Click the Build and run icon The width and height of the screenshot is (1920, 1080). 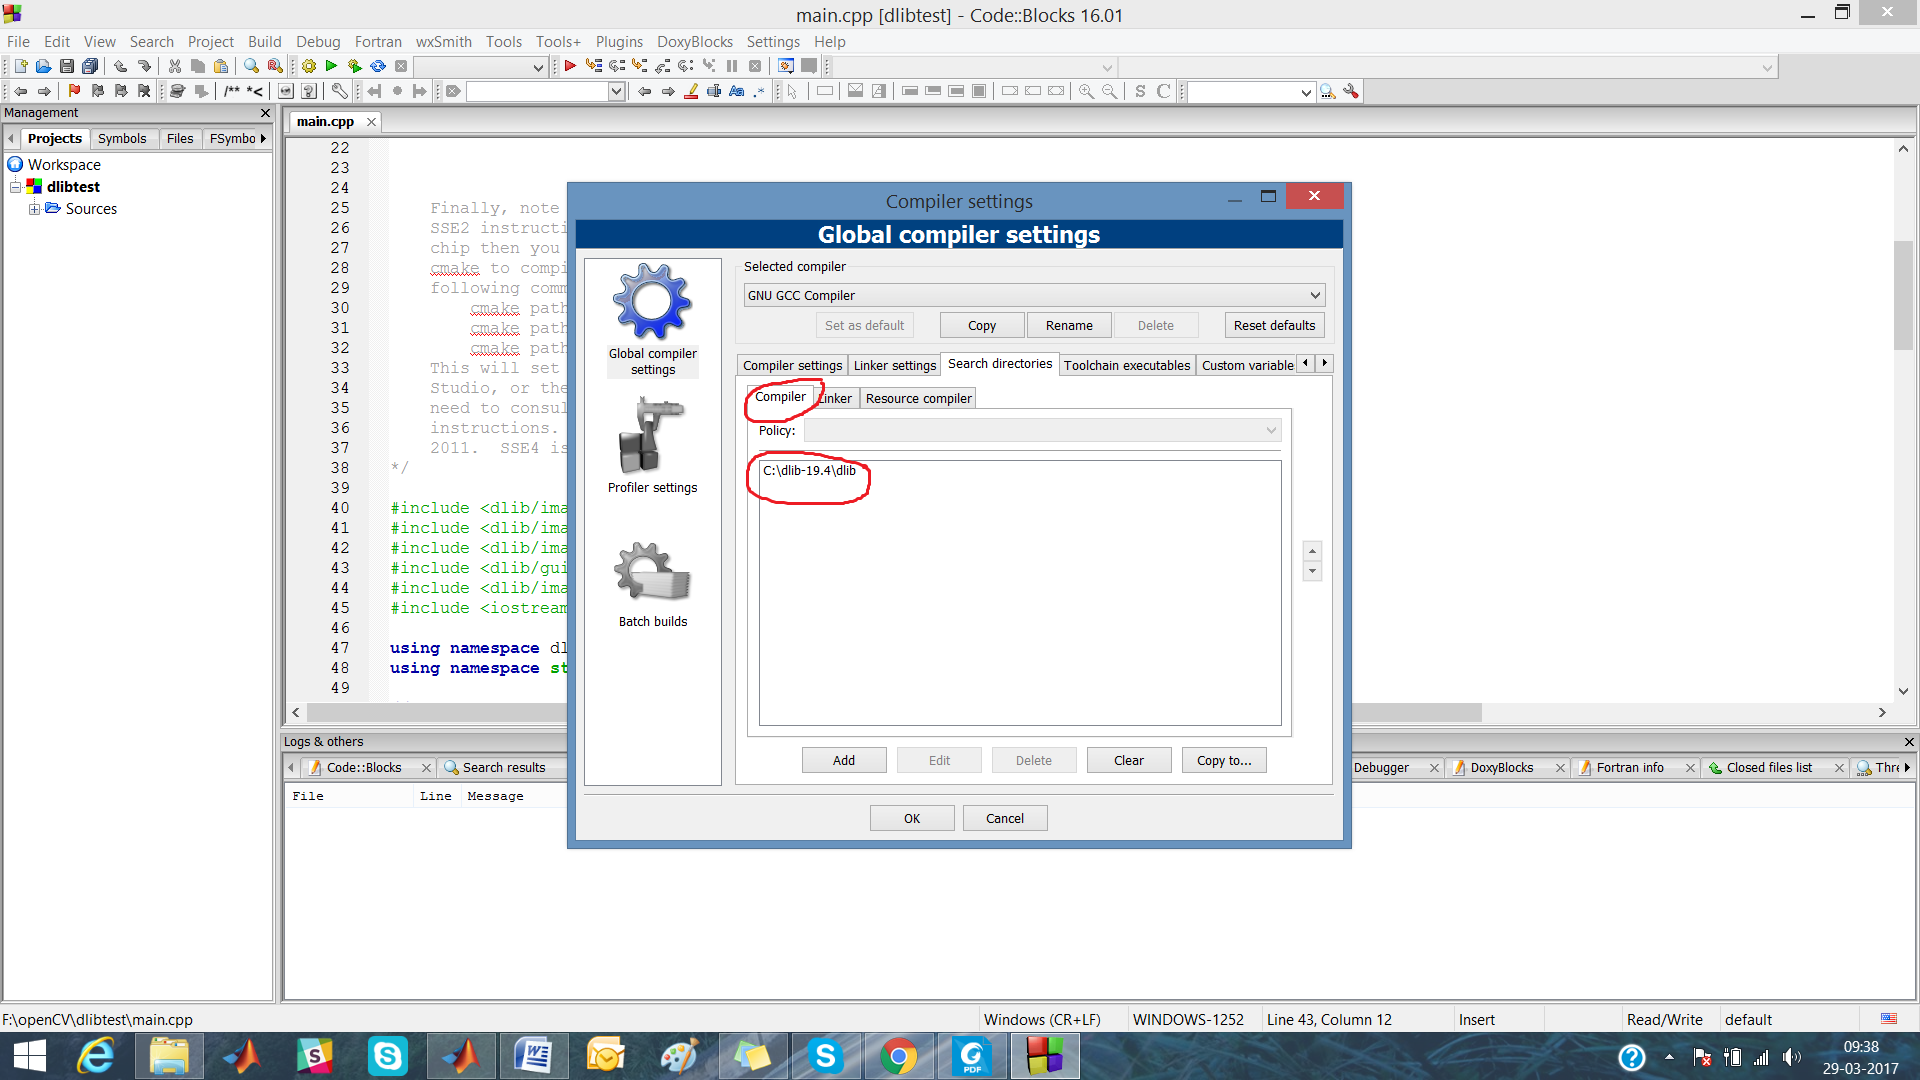pos(354,66)
